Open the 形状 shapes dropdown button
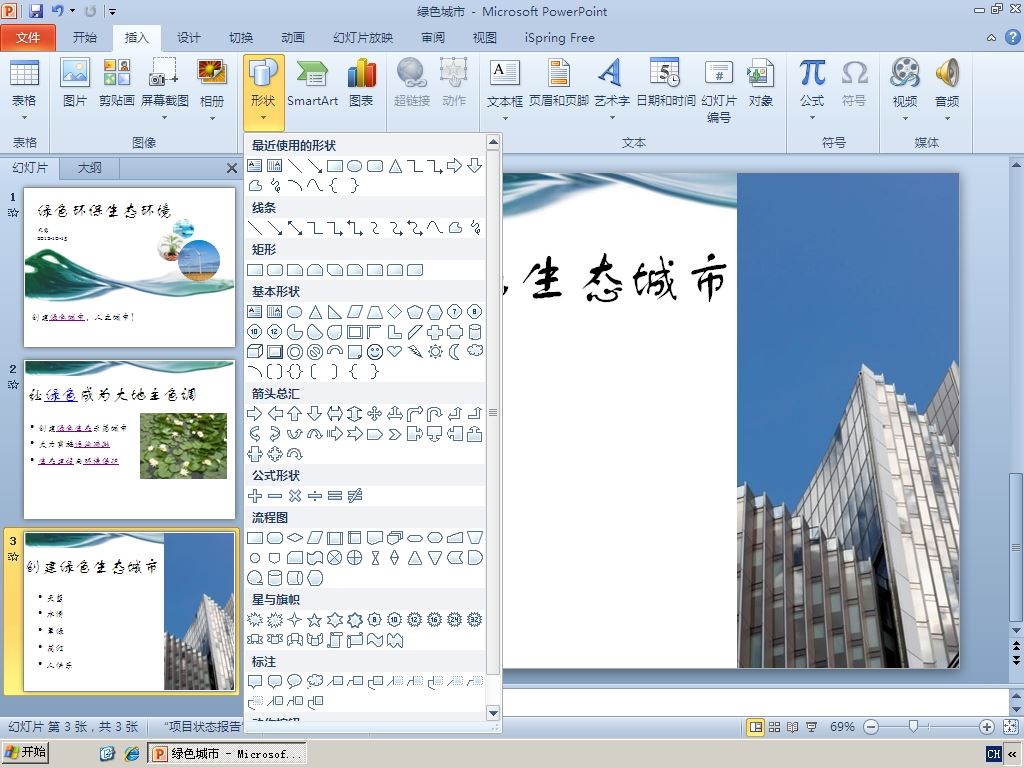Screen dimensions: 1024x768 click(x=263, y=91)
